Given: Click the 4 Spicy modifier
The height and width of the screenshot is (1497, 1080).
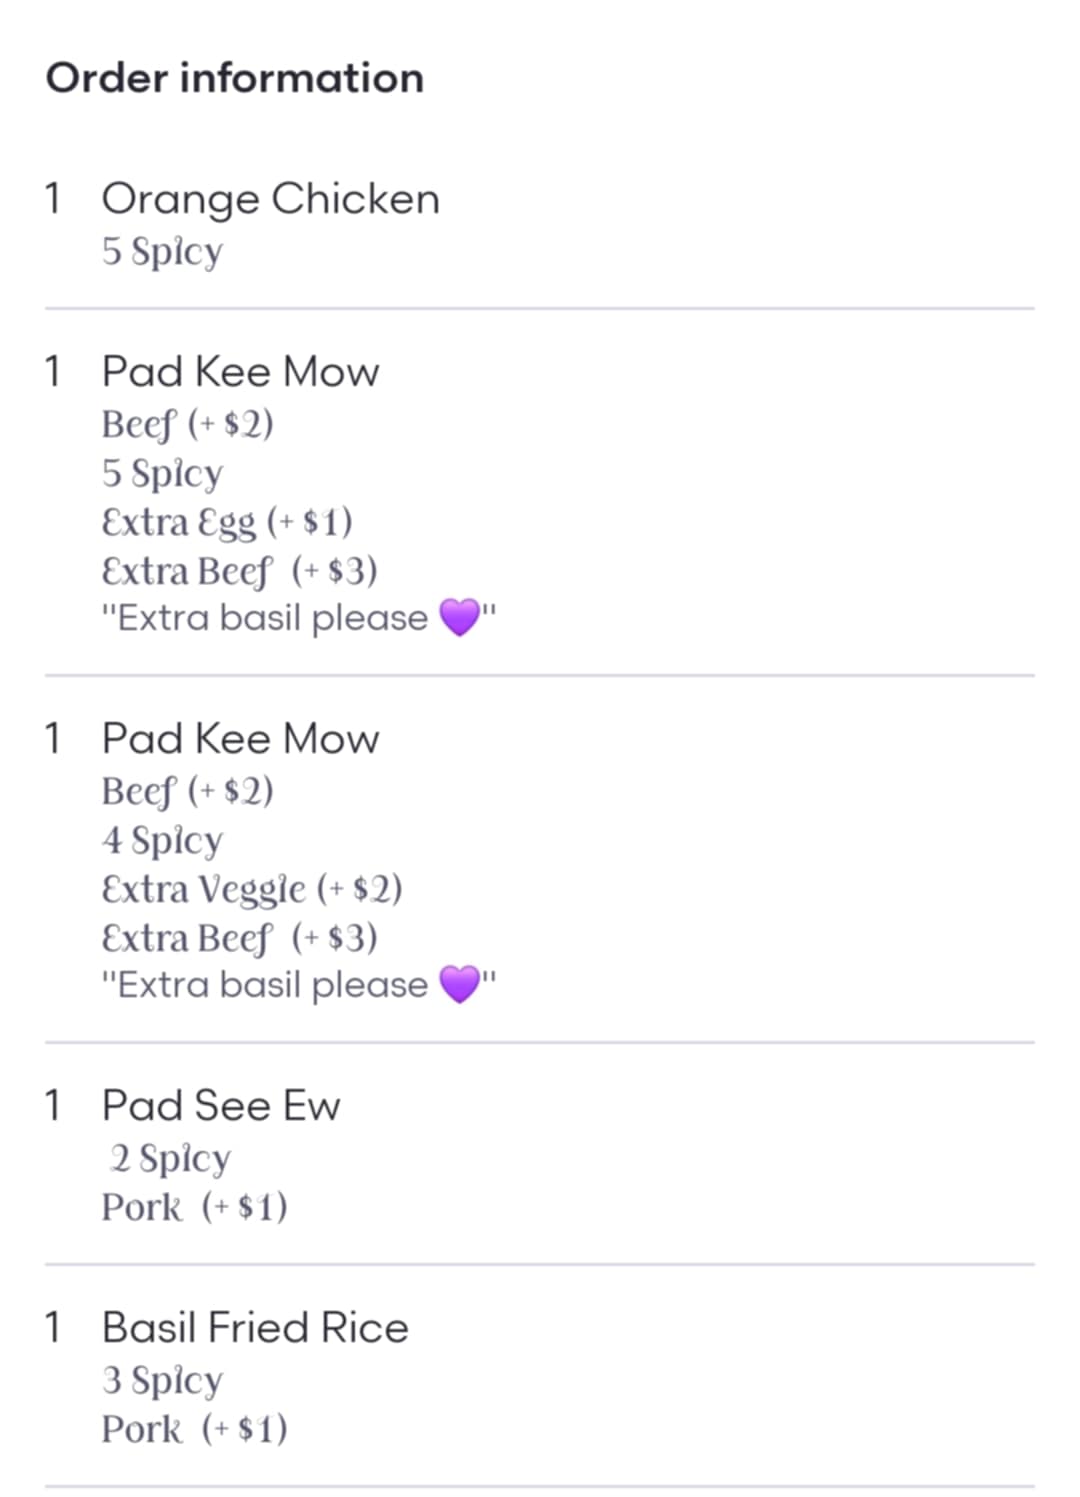Looking at the screenshot, I should pyautogui.click(x=162, y=840).
